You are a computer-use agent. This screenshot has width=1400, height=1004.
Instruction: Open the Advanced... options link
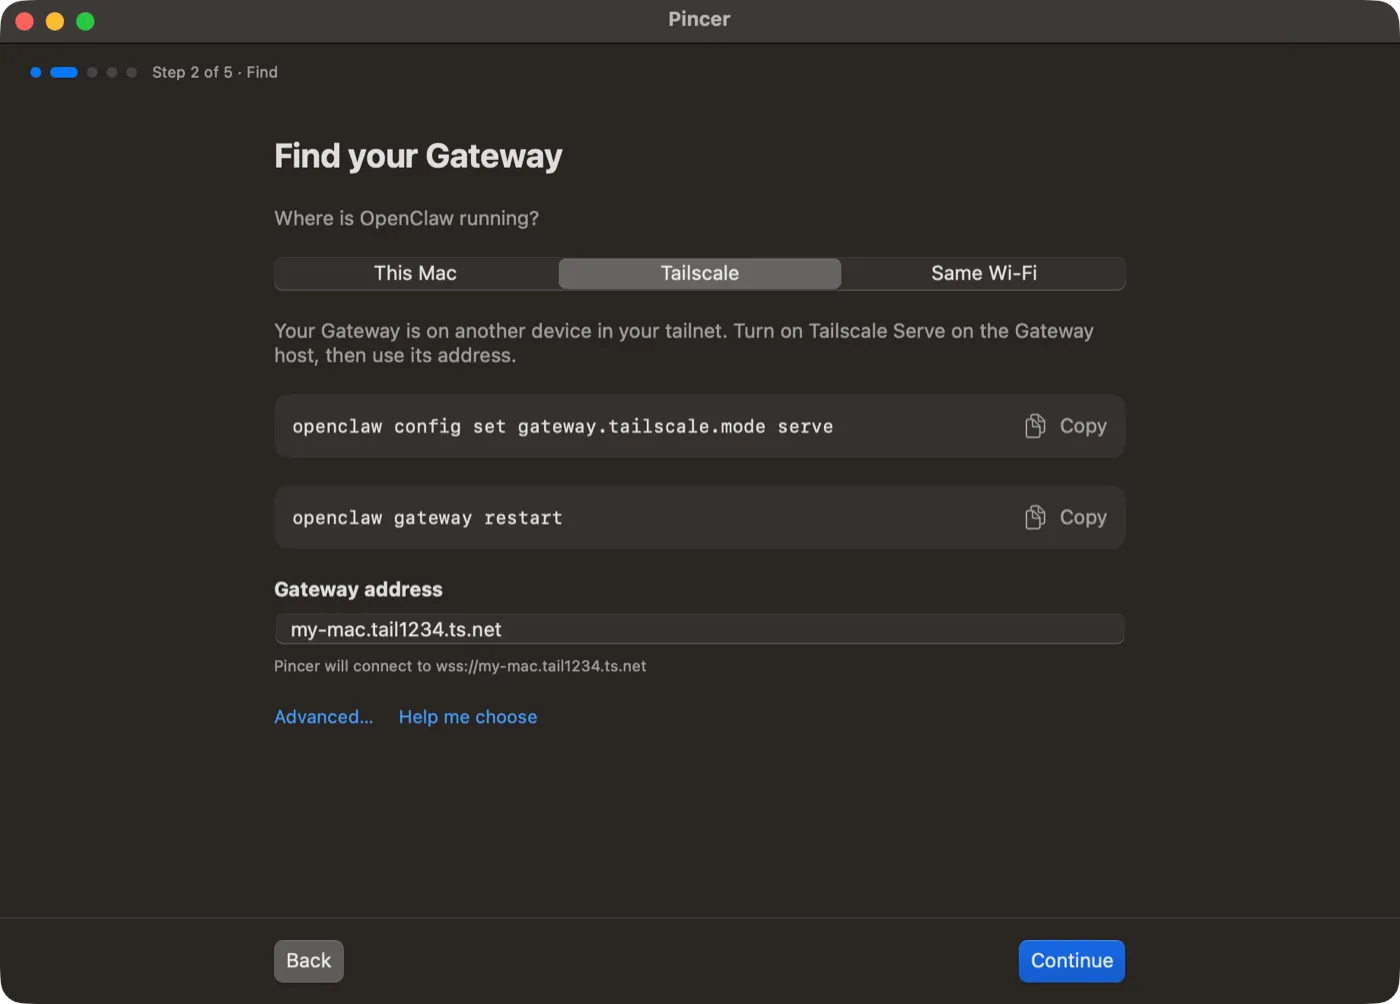323,717
